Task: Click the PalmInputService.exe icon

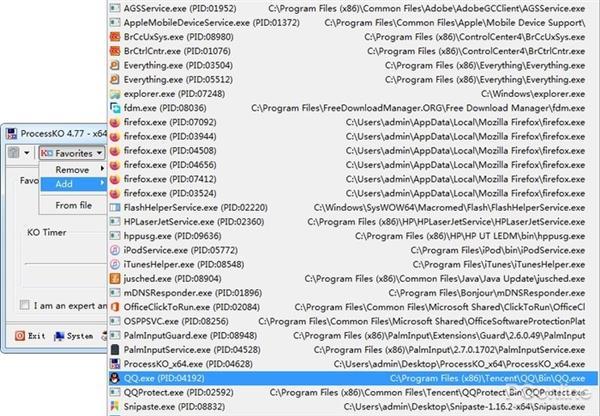Action: tap(115, 350)
